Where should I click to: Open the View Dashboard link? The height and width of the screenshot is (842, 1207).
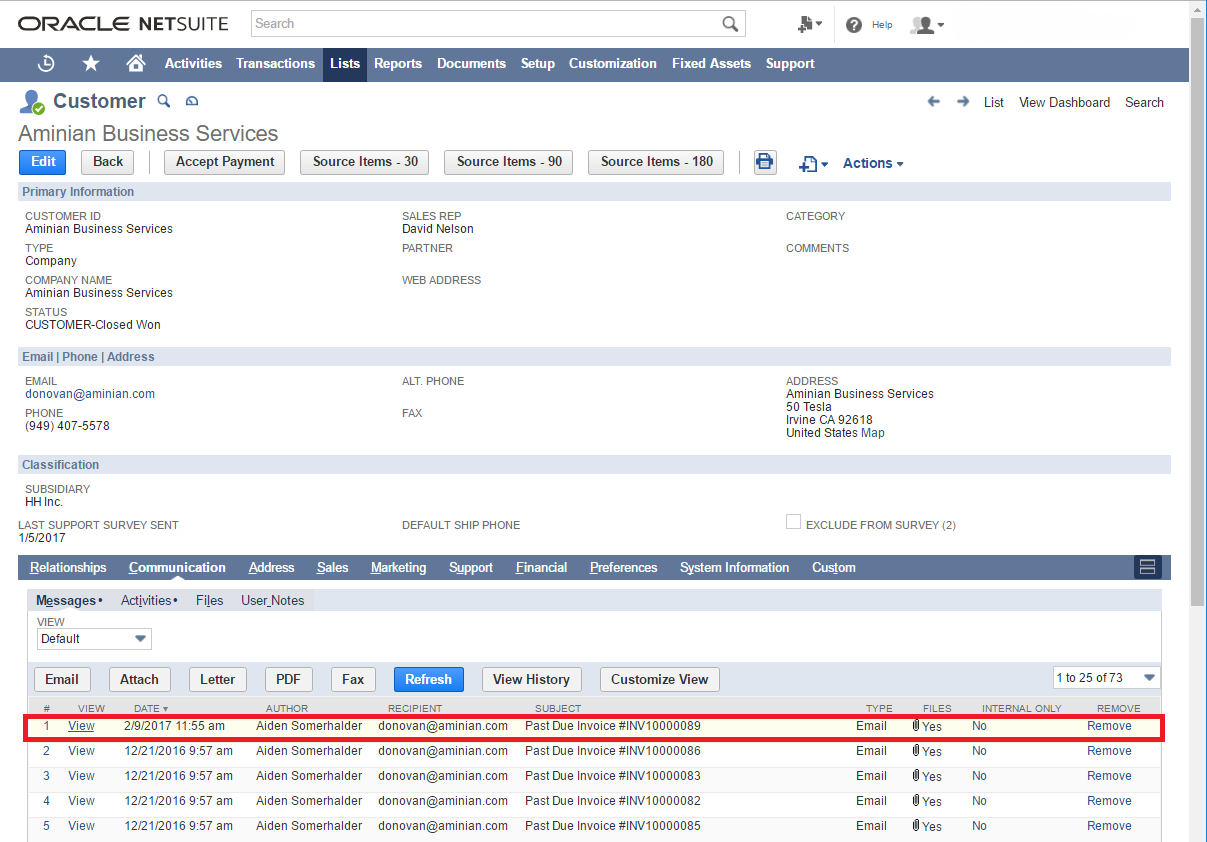tap(1064, 102)
